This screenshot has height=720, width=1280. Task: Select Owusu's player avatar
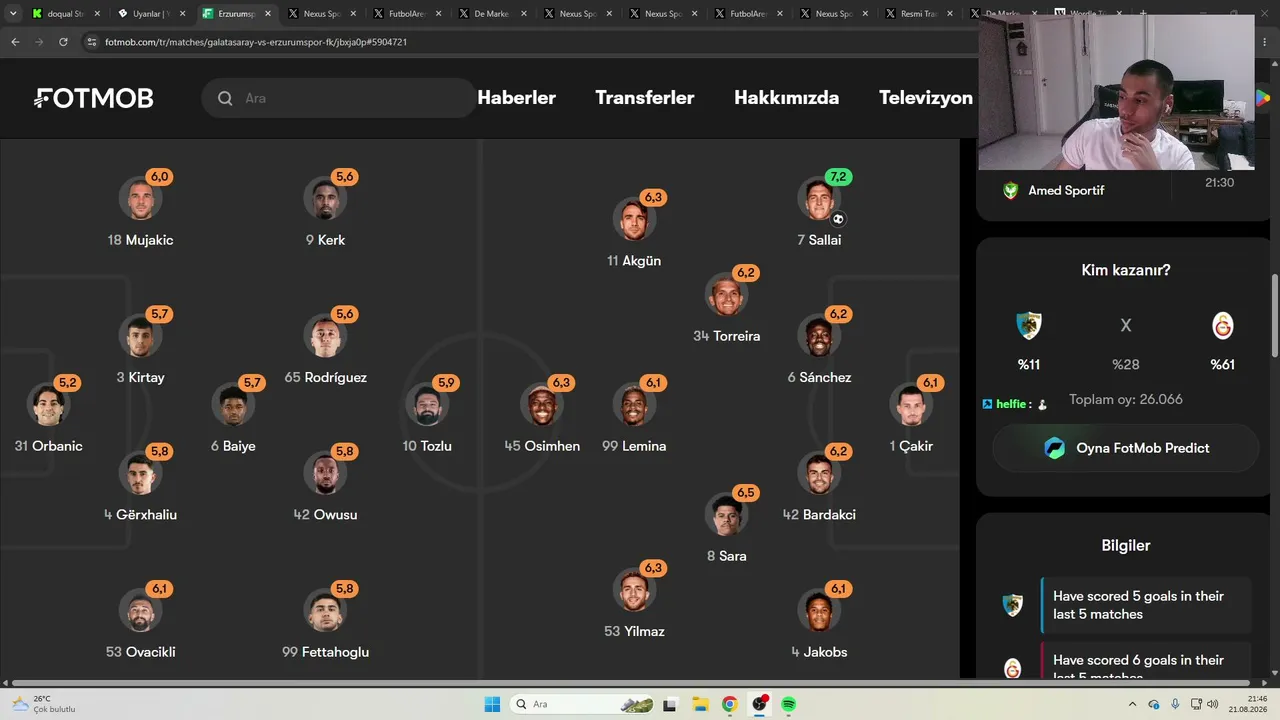click(x=325, y=473)
